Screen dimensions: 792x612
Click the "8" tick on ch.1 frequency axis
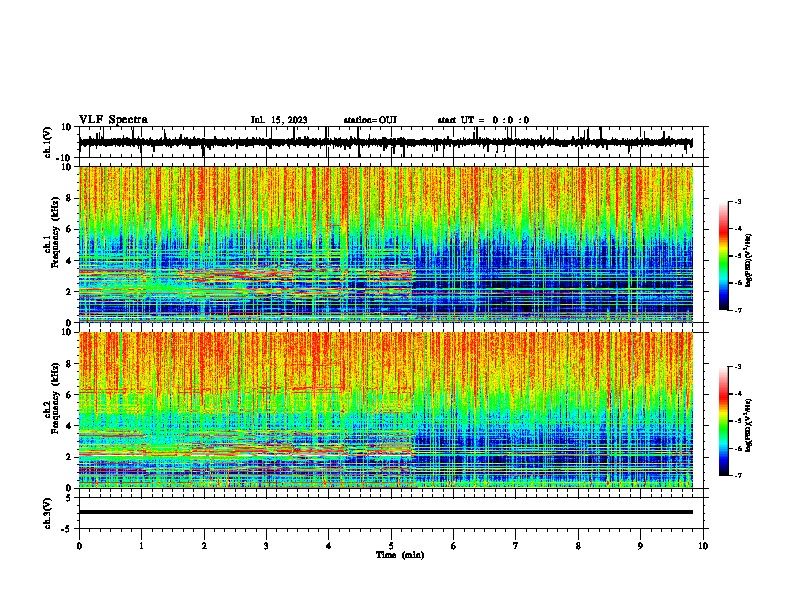pos(69,198)
